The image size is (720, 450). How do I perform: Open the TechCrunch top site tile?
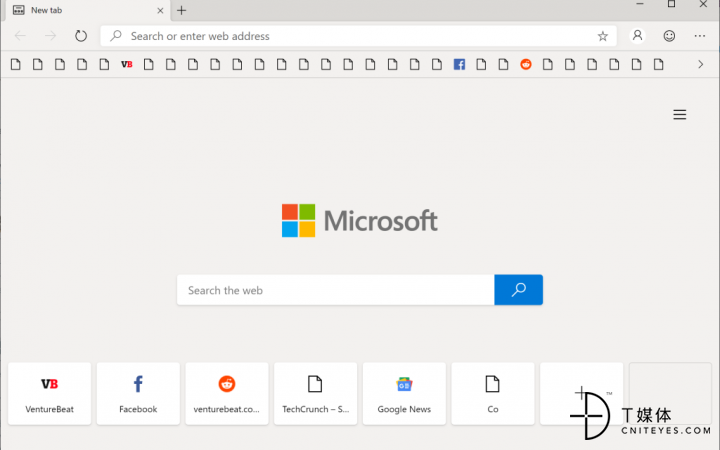(x=315, y=394)
